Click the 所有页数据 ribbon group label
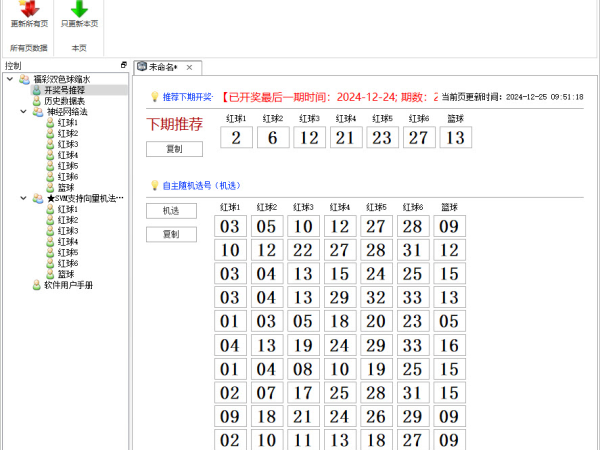600x450 pixels. click(29, 48)
